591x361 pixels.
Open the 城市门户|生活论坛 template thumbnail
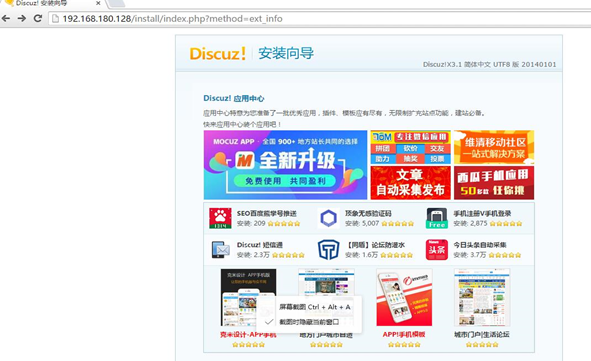coord(482,297)
